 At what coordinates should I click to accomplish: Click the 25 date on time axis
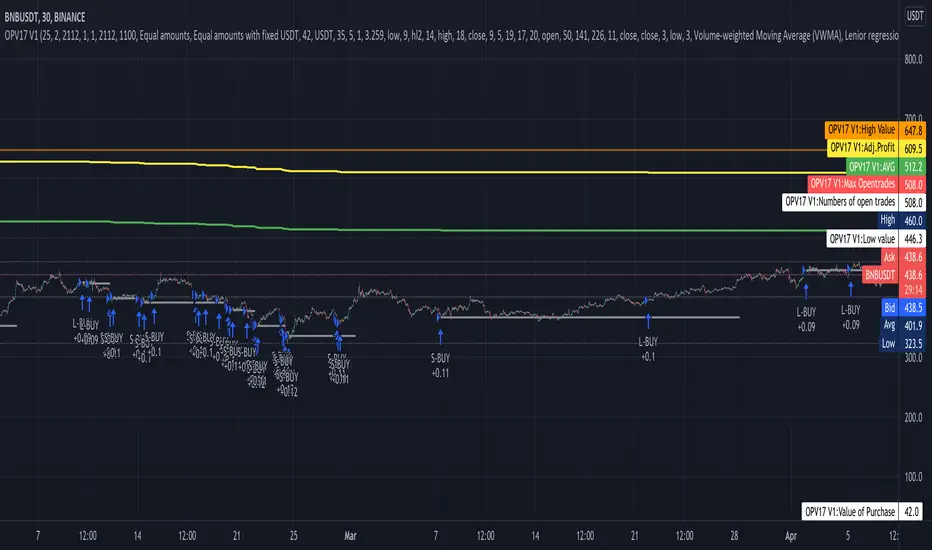(x=294, y=536)
